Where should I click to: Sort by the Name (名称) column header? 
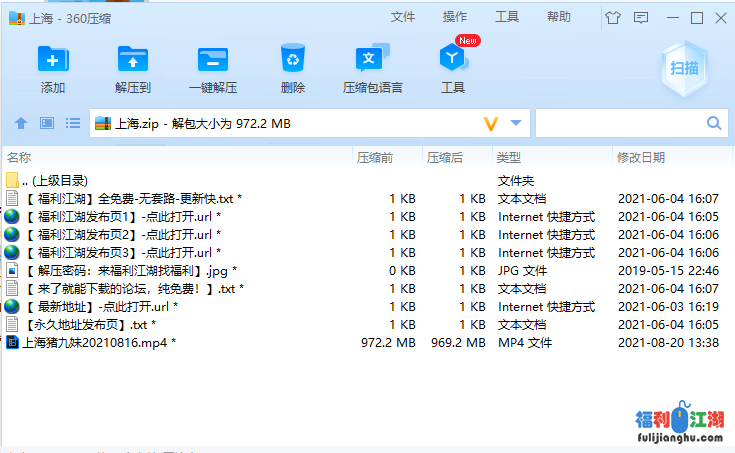19,157
